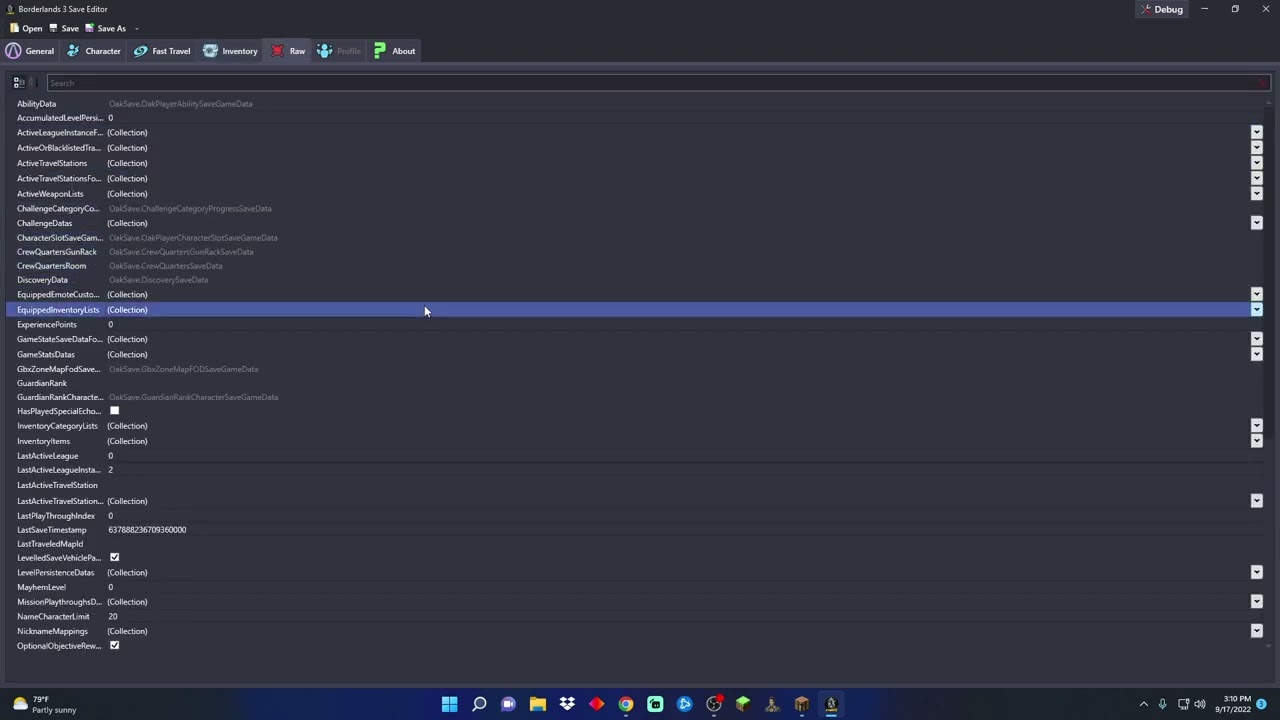
Task: Open the weather widget showing 79°F
Action: click(x=42, y=704)
